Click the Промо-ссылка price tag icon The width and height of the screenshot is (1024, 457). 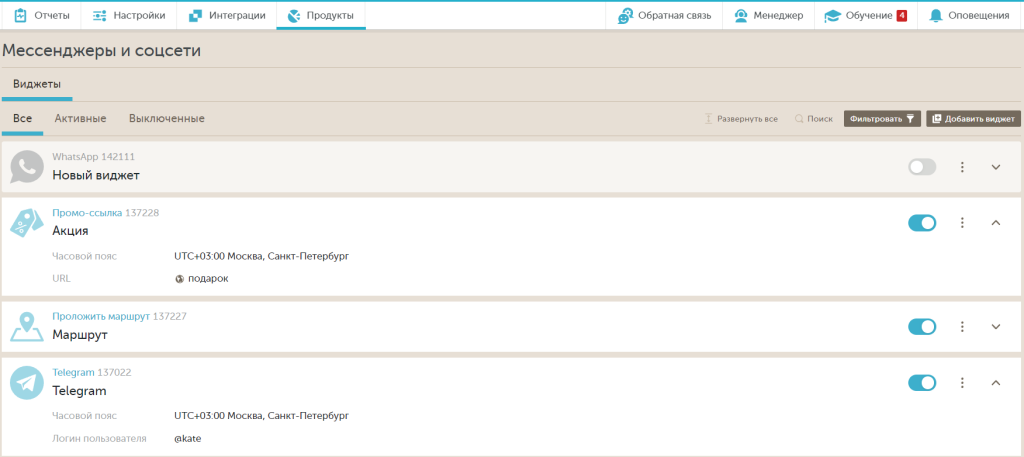click(x=27, y=223)
